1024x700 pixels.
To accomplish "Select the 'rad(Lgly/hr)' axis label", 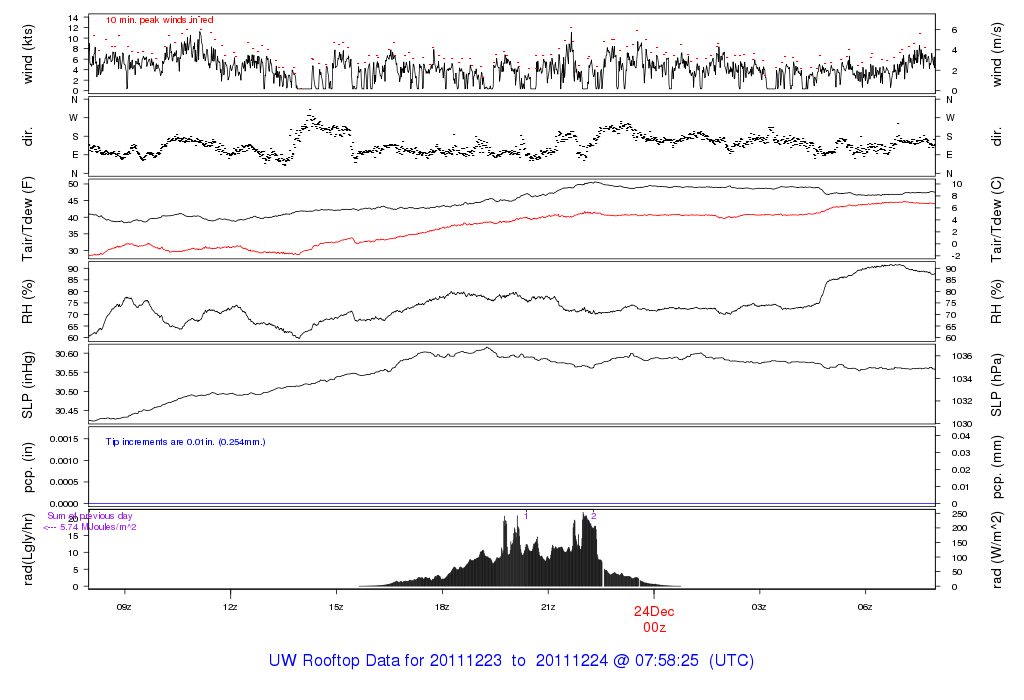I will click(29, 548).
